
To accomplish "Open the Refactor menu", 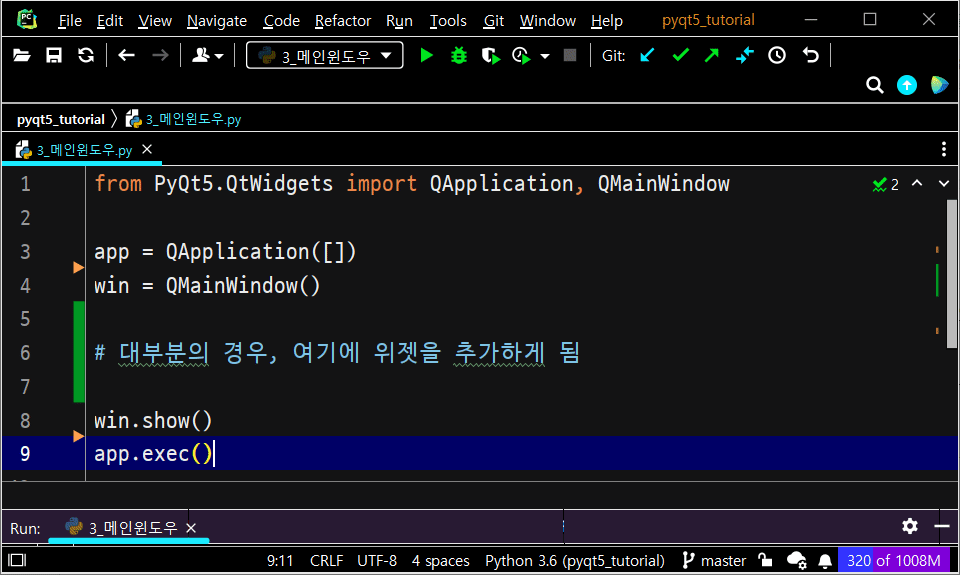I will point(343,21).
